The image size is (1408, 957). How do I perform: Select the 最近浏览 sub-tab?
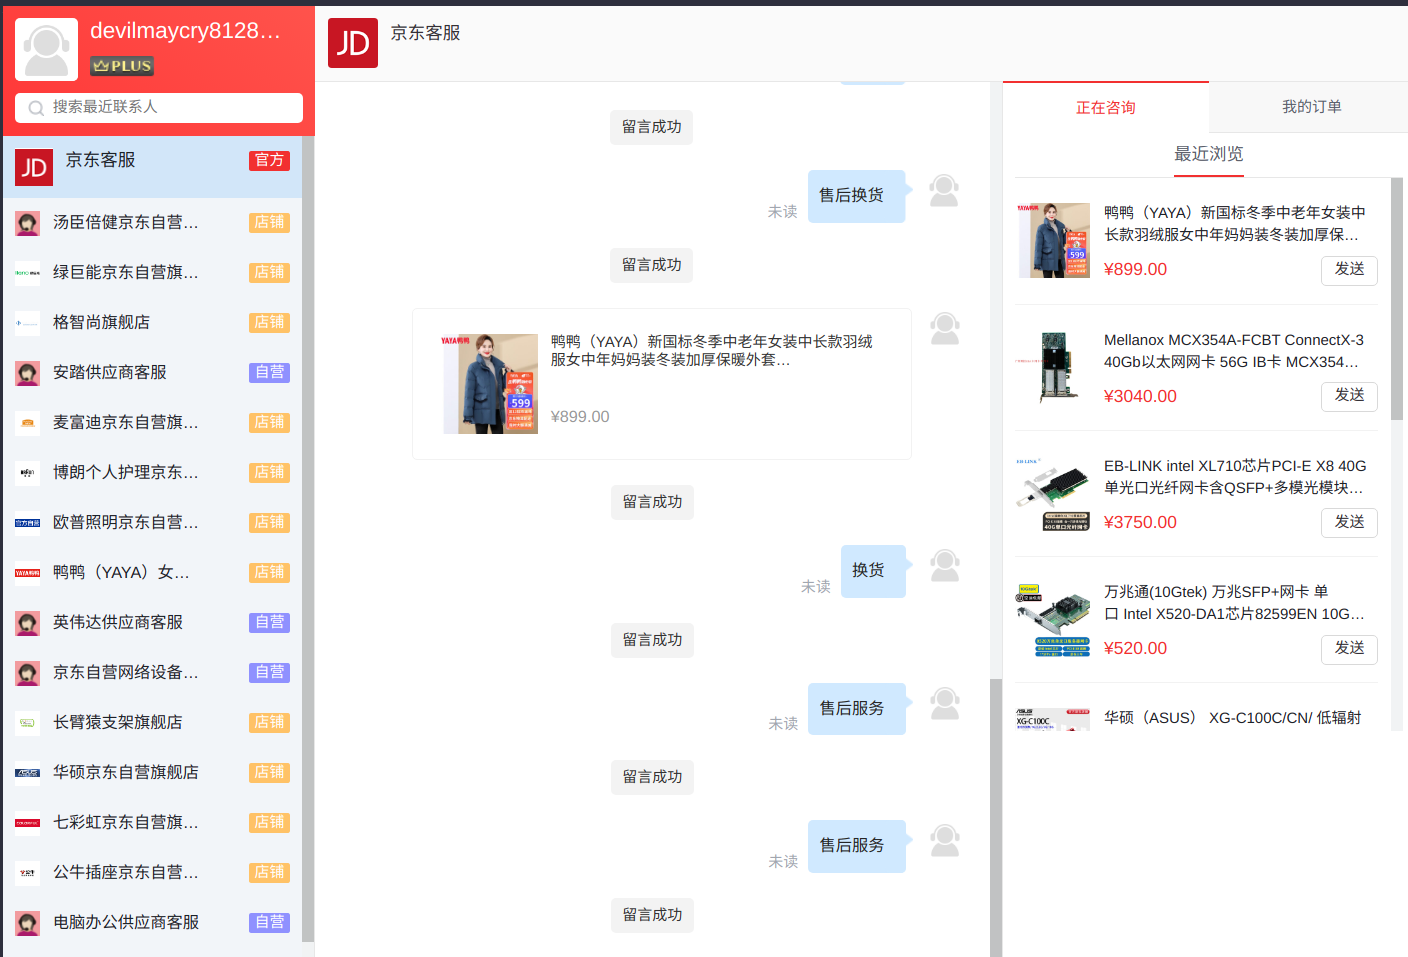(1208, 154)
